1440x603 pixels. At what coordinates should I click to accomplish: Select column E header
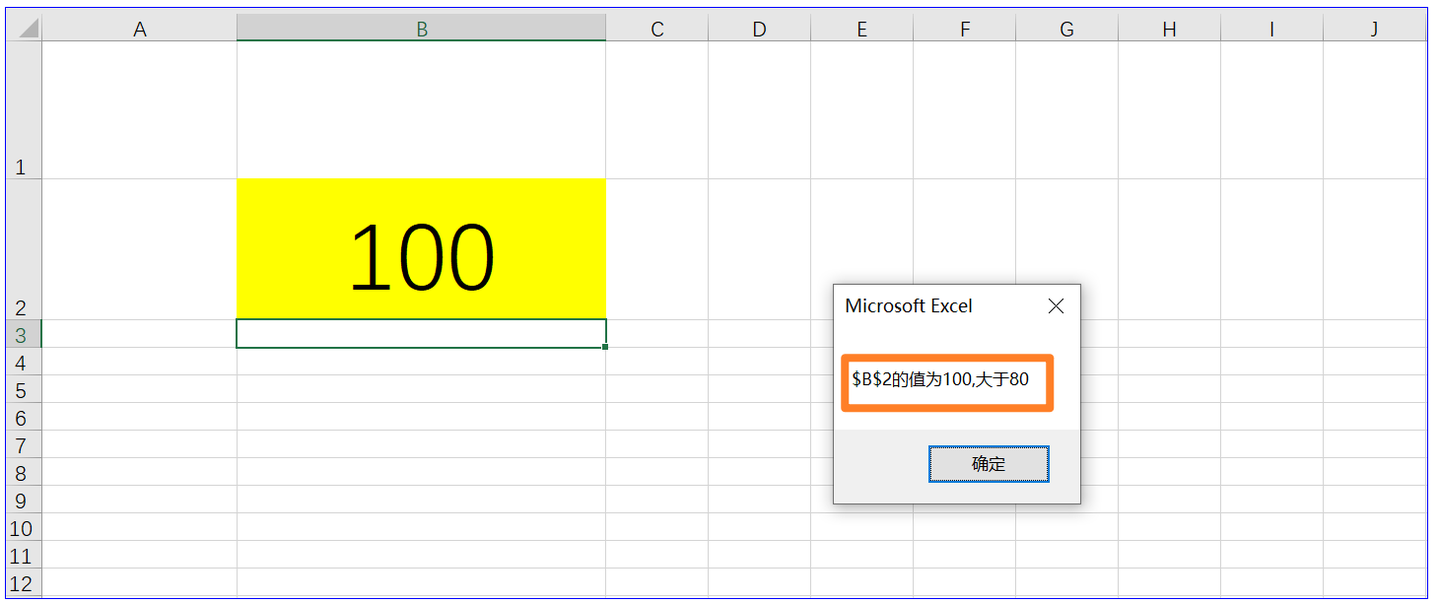861,27
